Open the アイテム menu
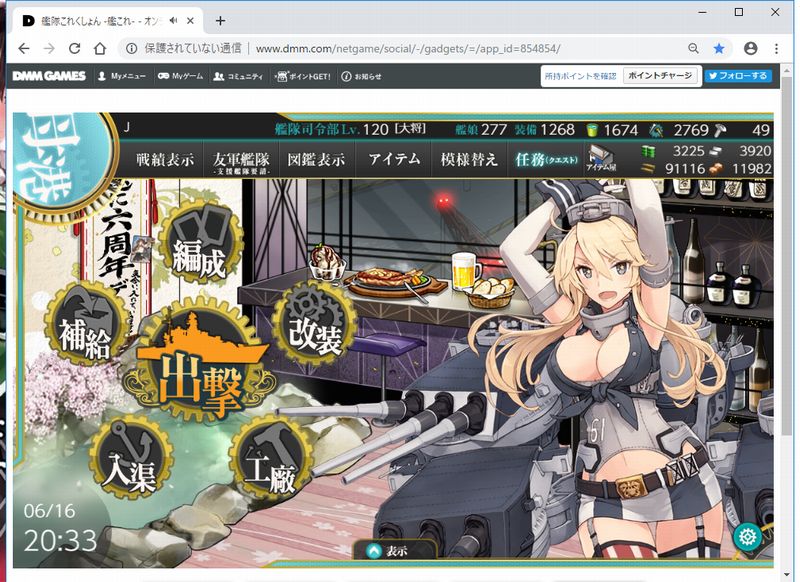This screenshot has height=582, width=800. pos(394,160)
